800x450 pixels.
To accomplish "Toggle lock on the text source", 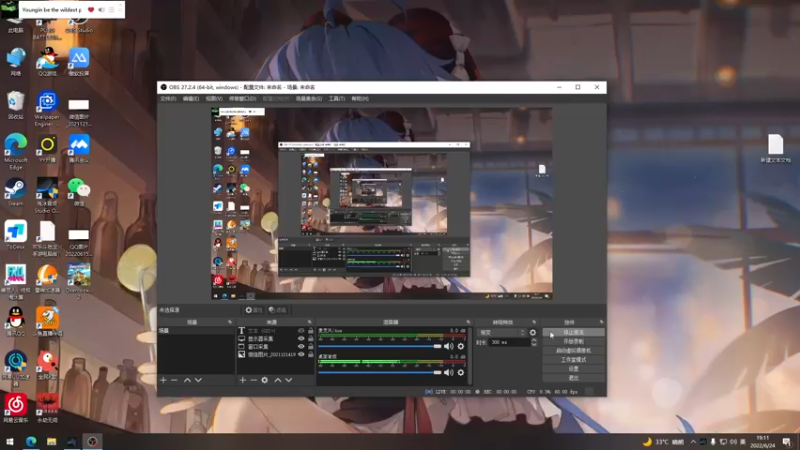I will (x=311, y=331).
